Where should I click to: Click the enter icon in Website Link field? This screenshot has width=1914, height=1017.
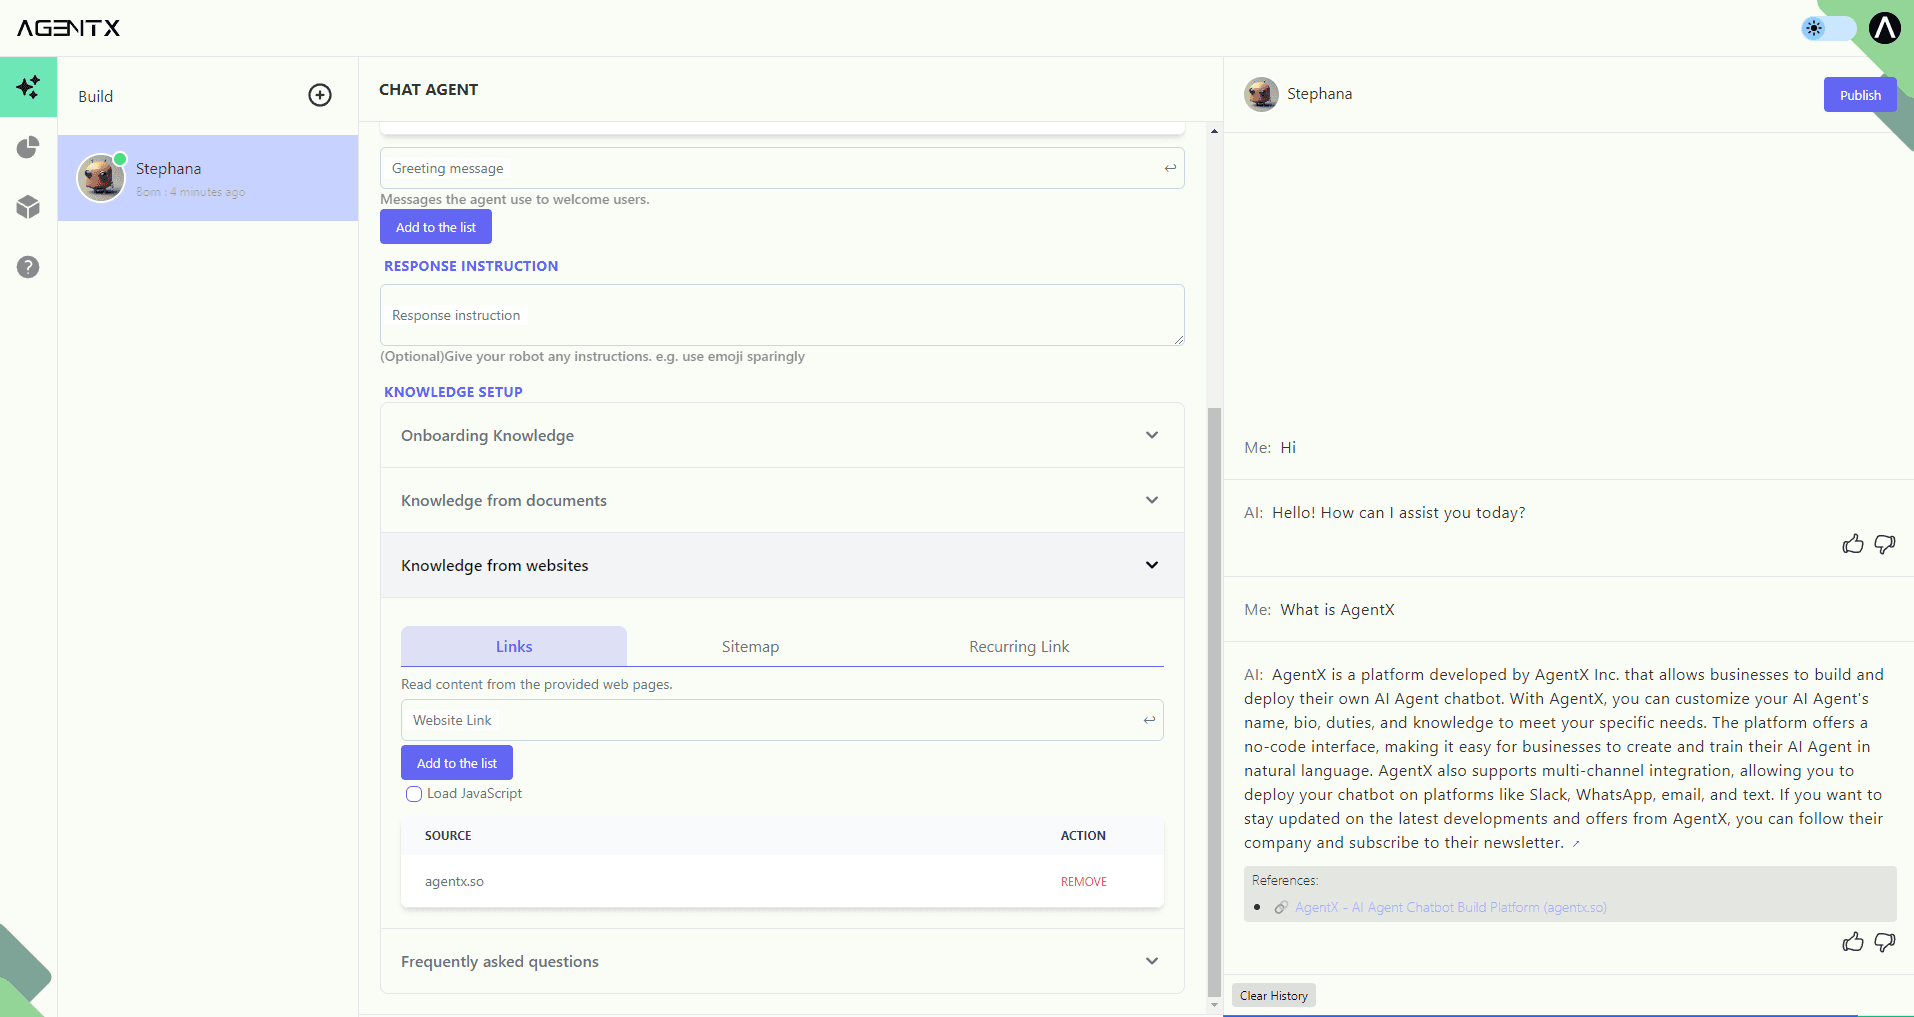tap(1149, 720)
